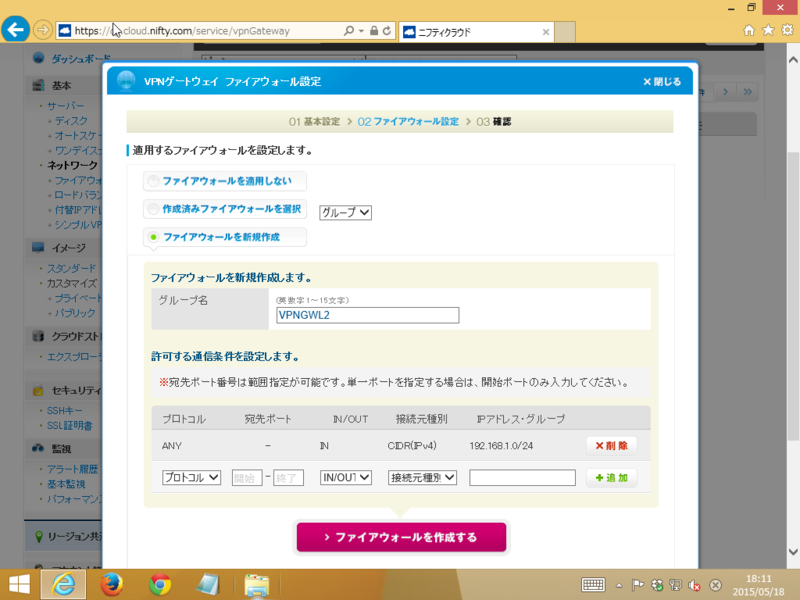Click the イメージ section in the sidebar
800x600 pixels.
(68, 248)
